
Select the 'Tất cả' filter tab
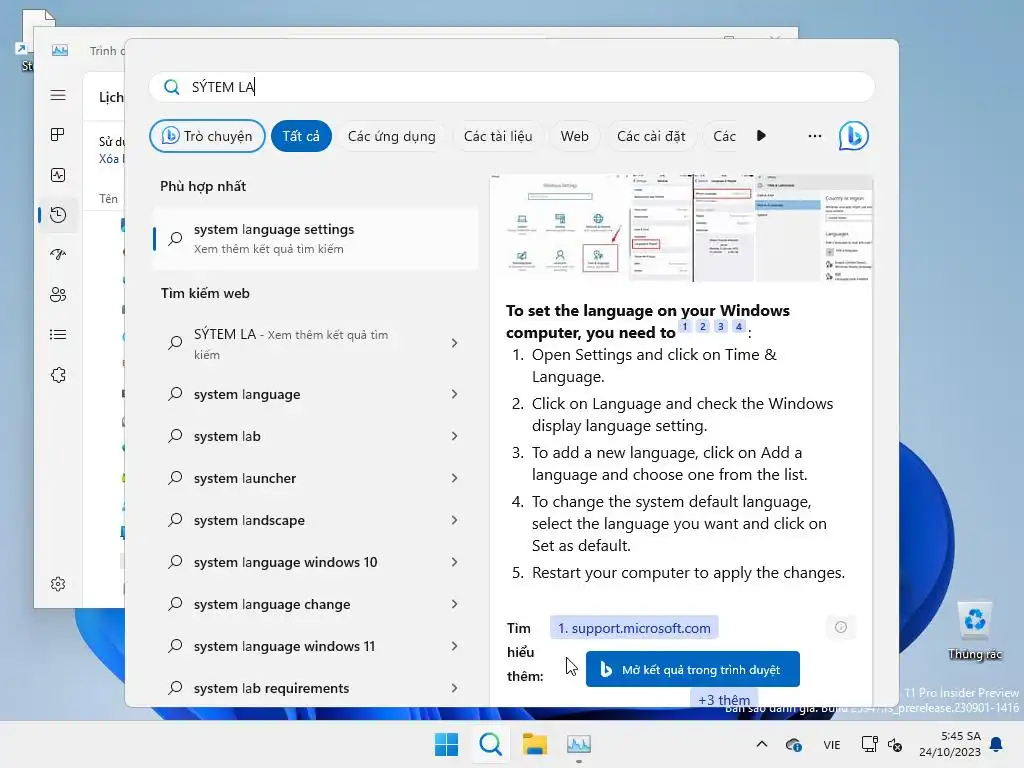click(x=301, y=136)
